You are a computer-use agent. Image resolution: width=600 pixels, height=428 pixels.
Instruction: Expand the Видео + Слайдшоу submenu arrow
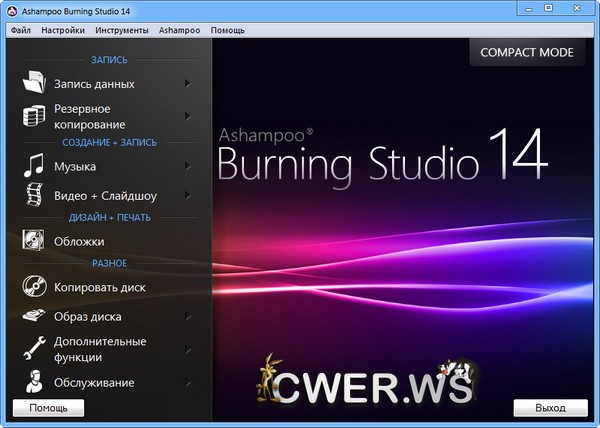click(188, 196)
